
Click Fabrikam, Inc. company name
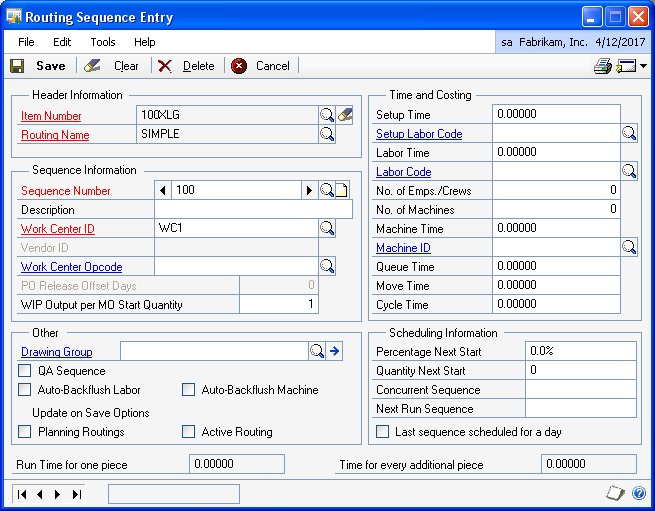[x=553, y=42]
